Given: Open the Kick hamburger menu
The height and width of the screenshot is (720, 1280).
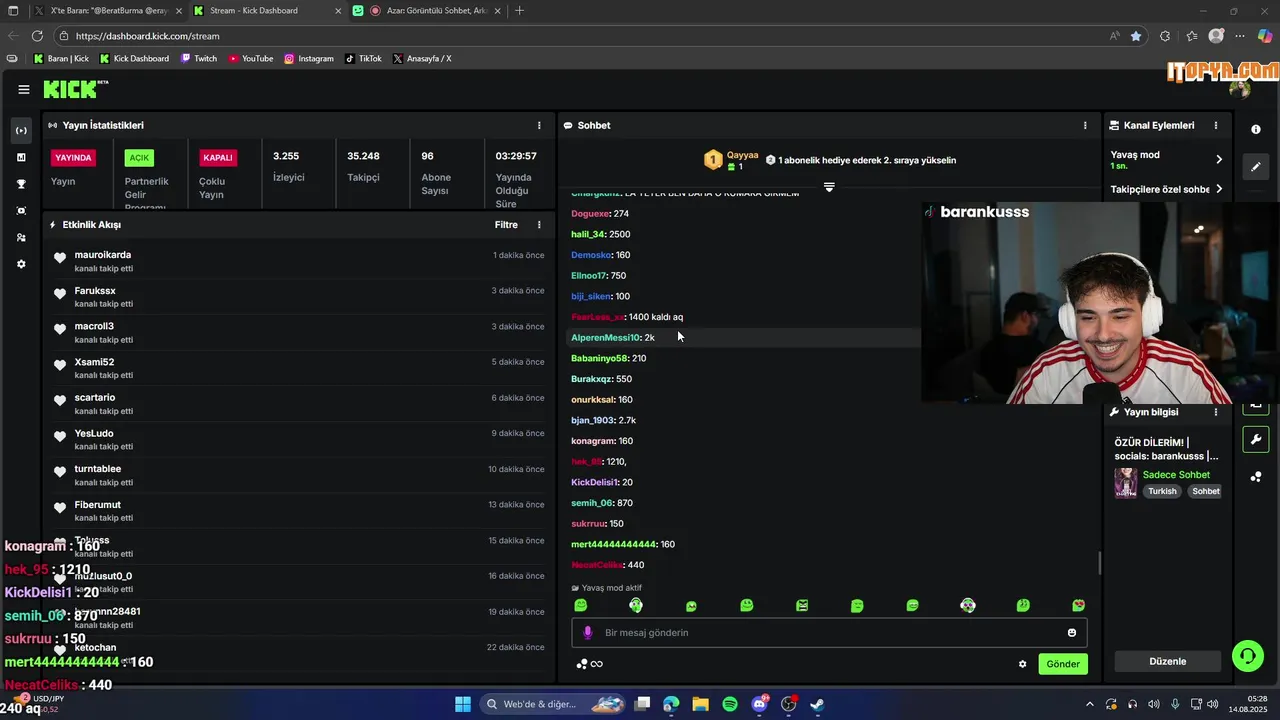Looking at the screenshot, I should [23, 89].
